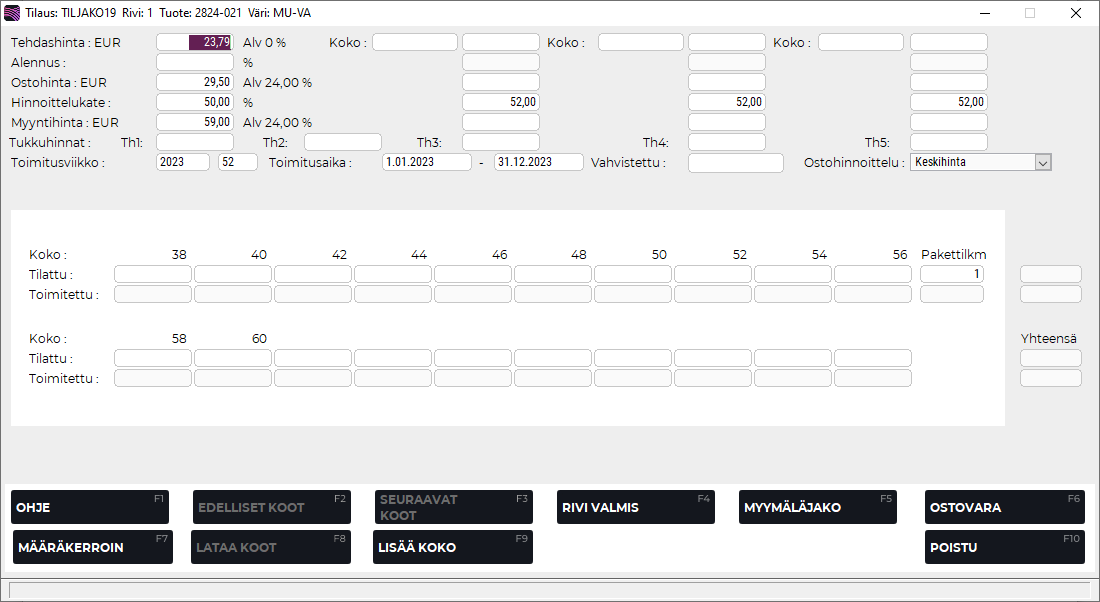Select the Pakettilkm quantity field
The image size is (1100, 602).
click(951, 274)
